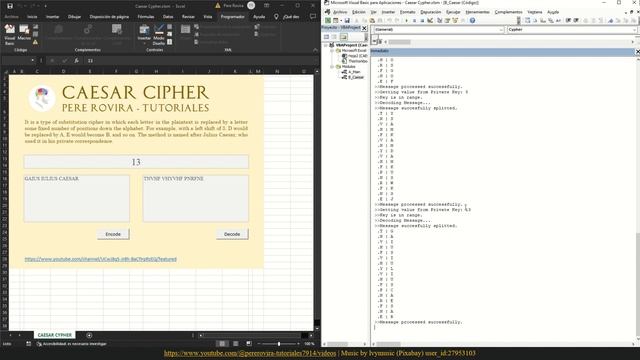640x360 pixels.
Task: Switch to the Datos ribbon tab
Action: (x=168, y=17)
